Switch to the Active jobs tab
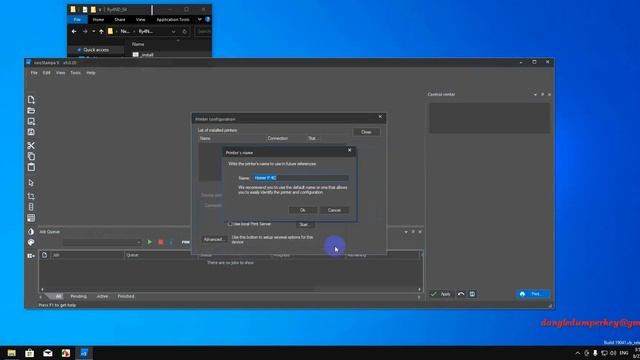This screenshot has width=640, height=360. pos(102,296)
